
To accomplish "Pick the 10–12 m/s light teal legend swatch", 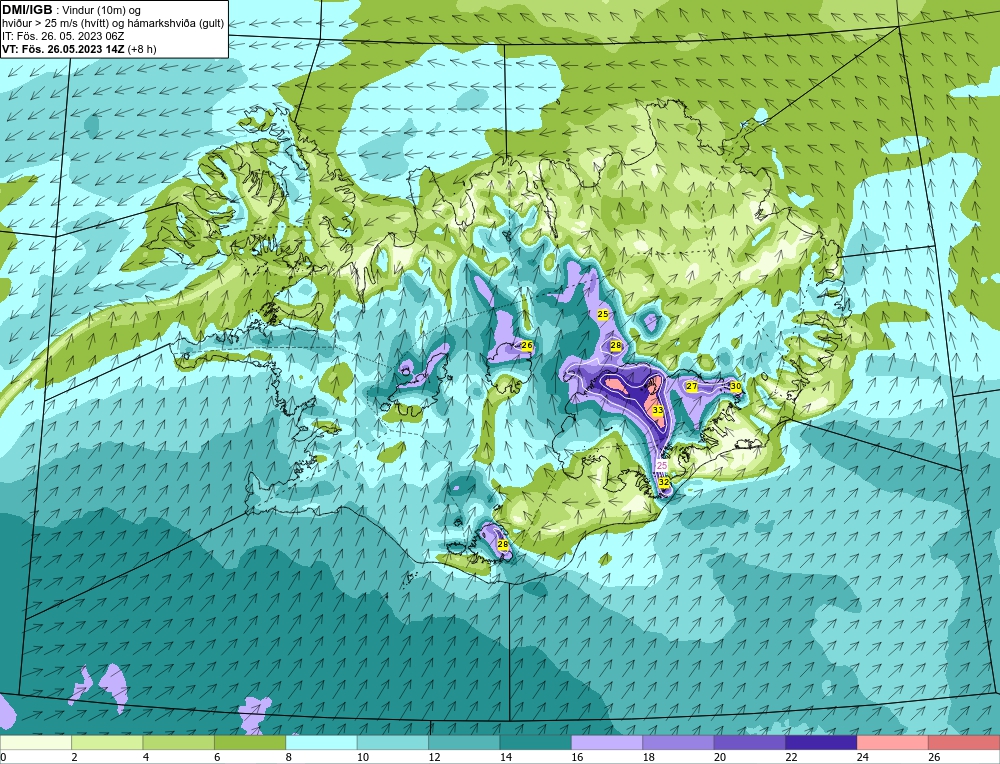I will point(393,742).
